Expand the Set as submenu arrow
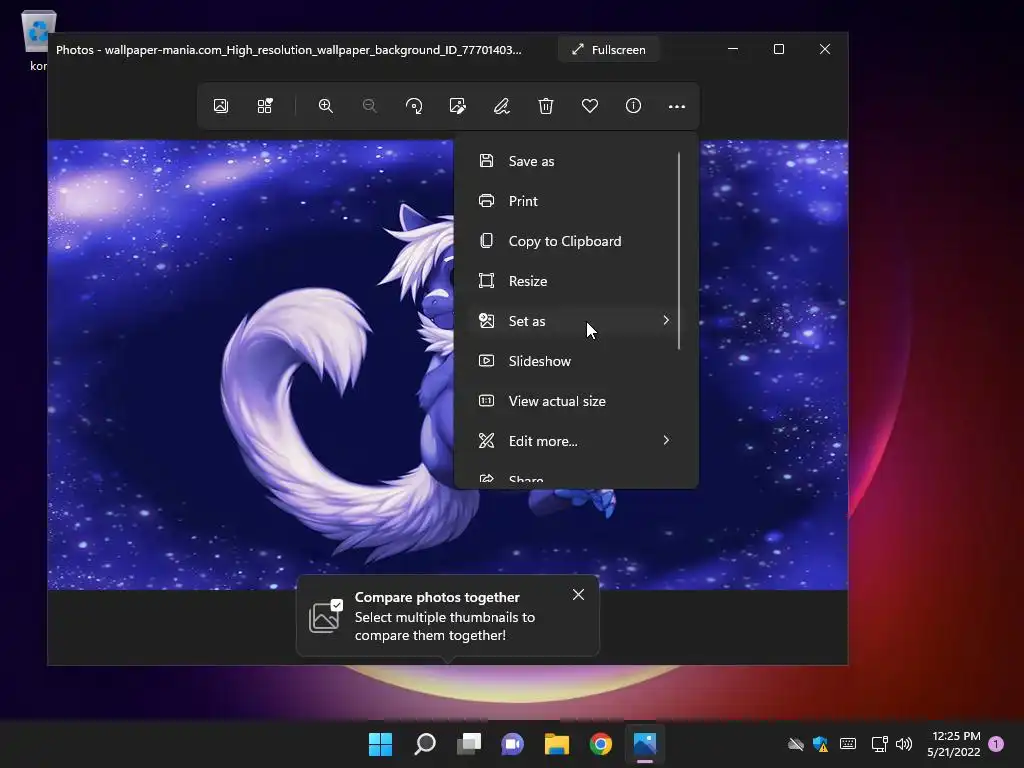The width and height of the screenshot is (1024, 768). (x=666, y=320)
